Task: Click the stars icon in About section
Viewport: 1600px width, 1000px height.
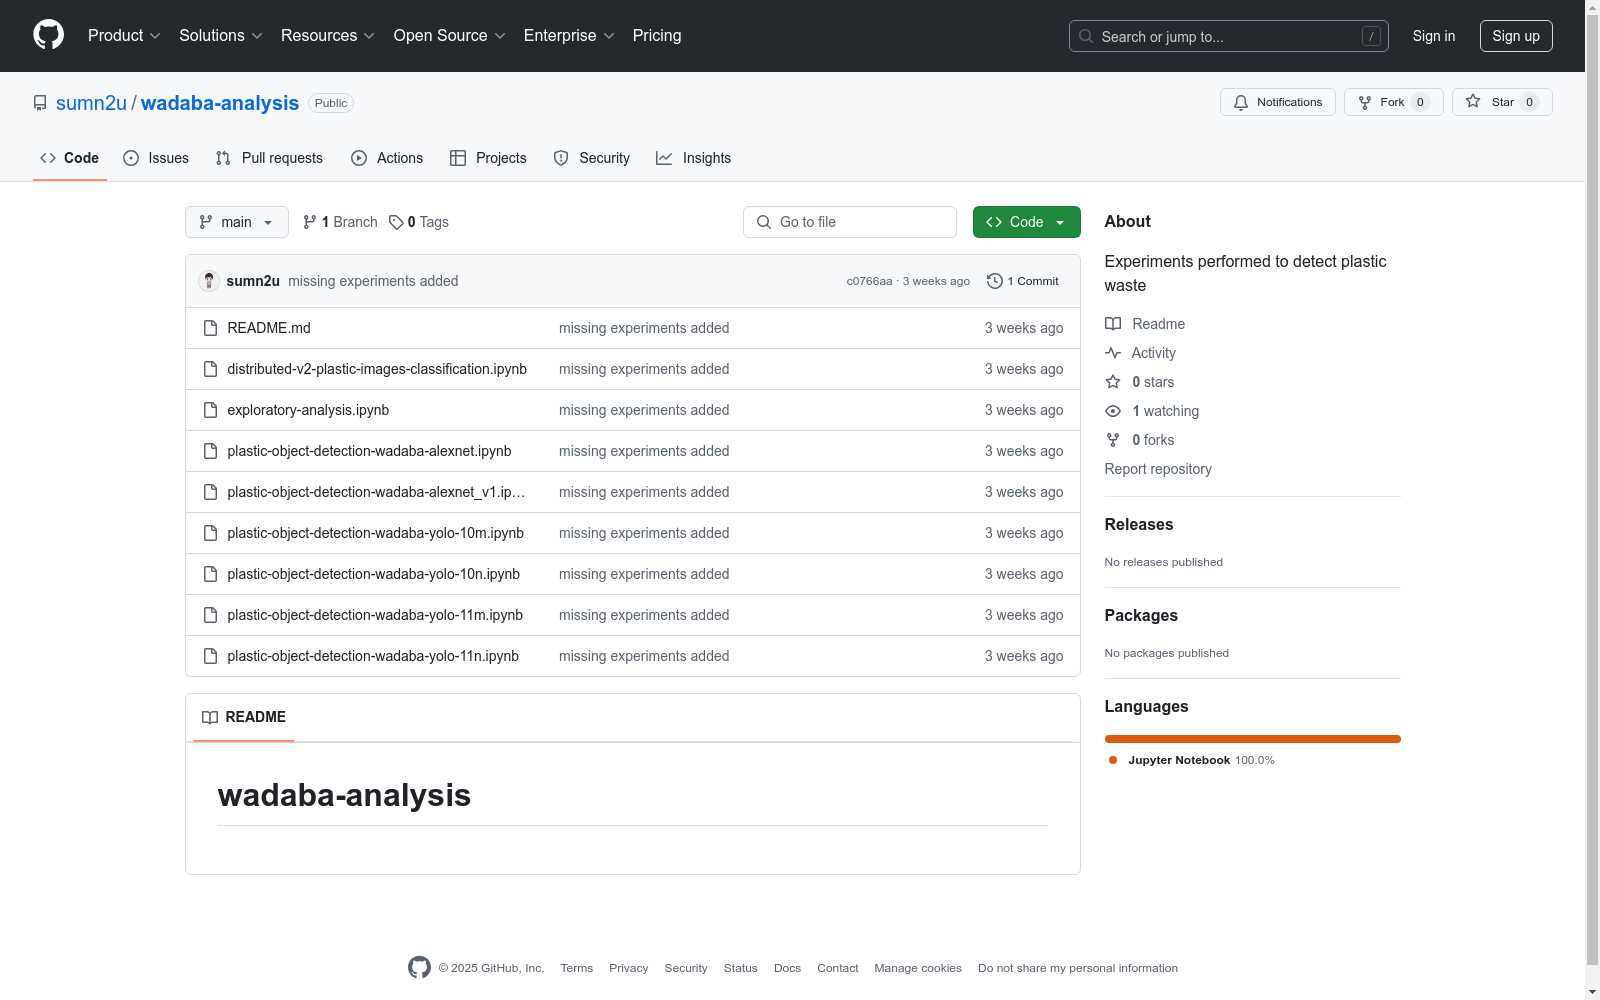Action: [x=1113, y=382]
